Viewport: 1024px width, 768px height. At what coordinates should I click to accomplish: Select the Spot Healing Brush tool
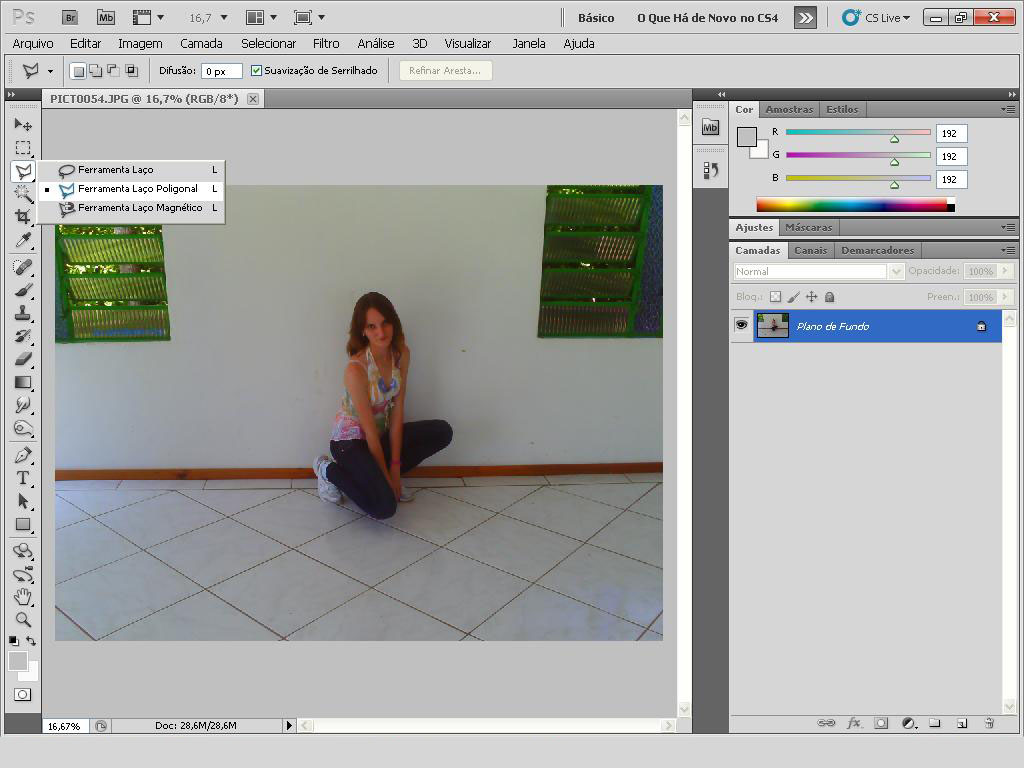(23, 267)
